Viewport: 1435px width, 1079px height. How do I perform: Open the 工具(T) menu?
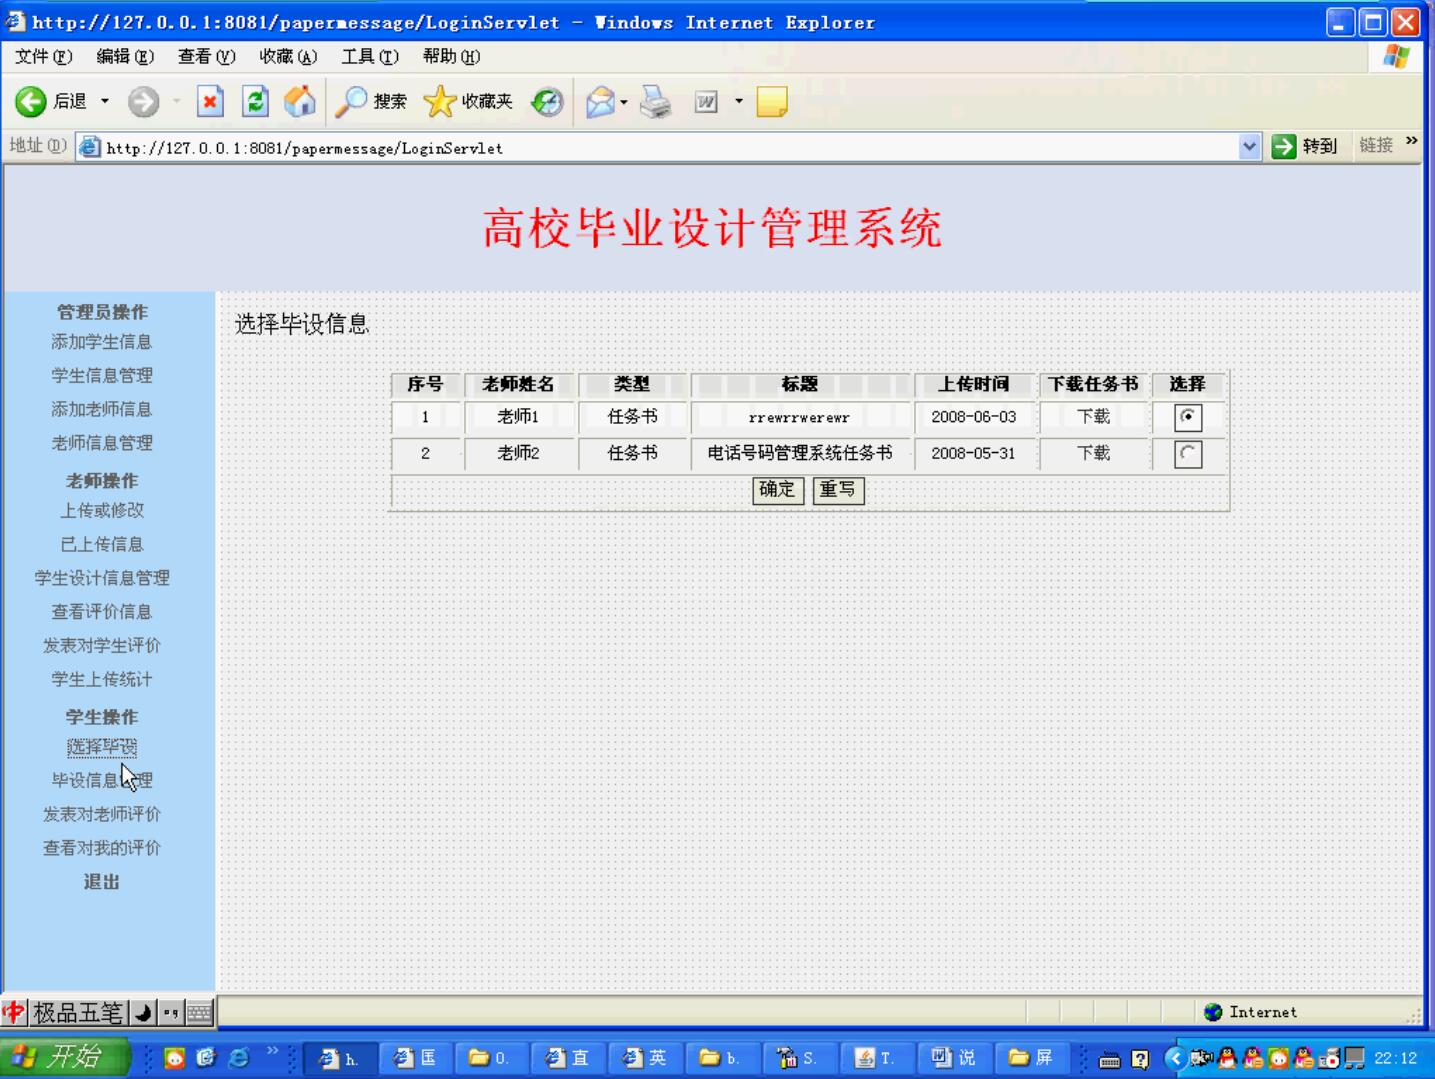click(x=370, y=57)
